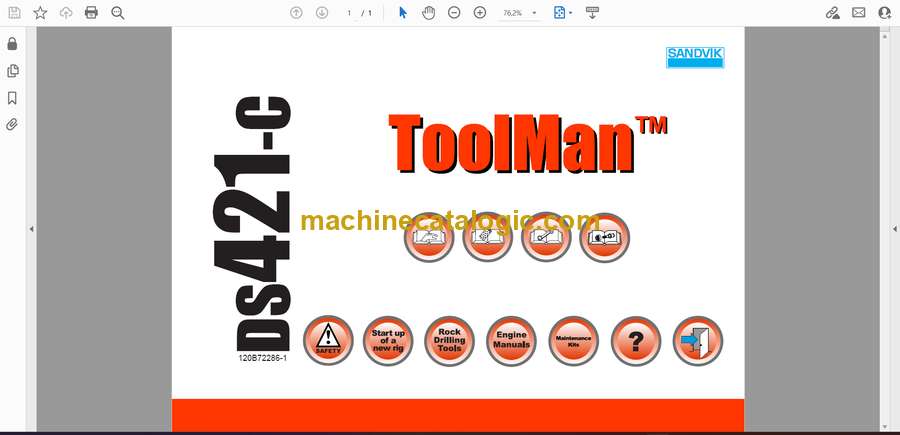Click the scrolling mode download-style icon
Screen dimensions: 900x435
click(592, 13)
